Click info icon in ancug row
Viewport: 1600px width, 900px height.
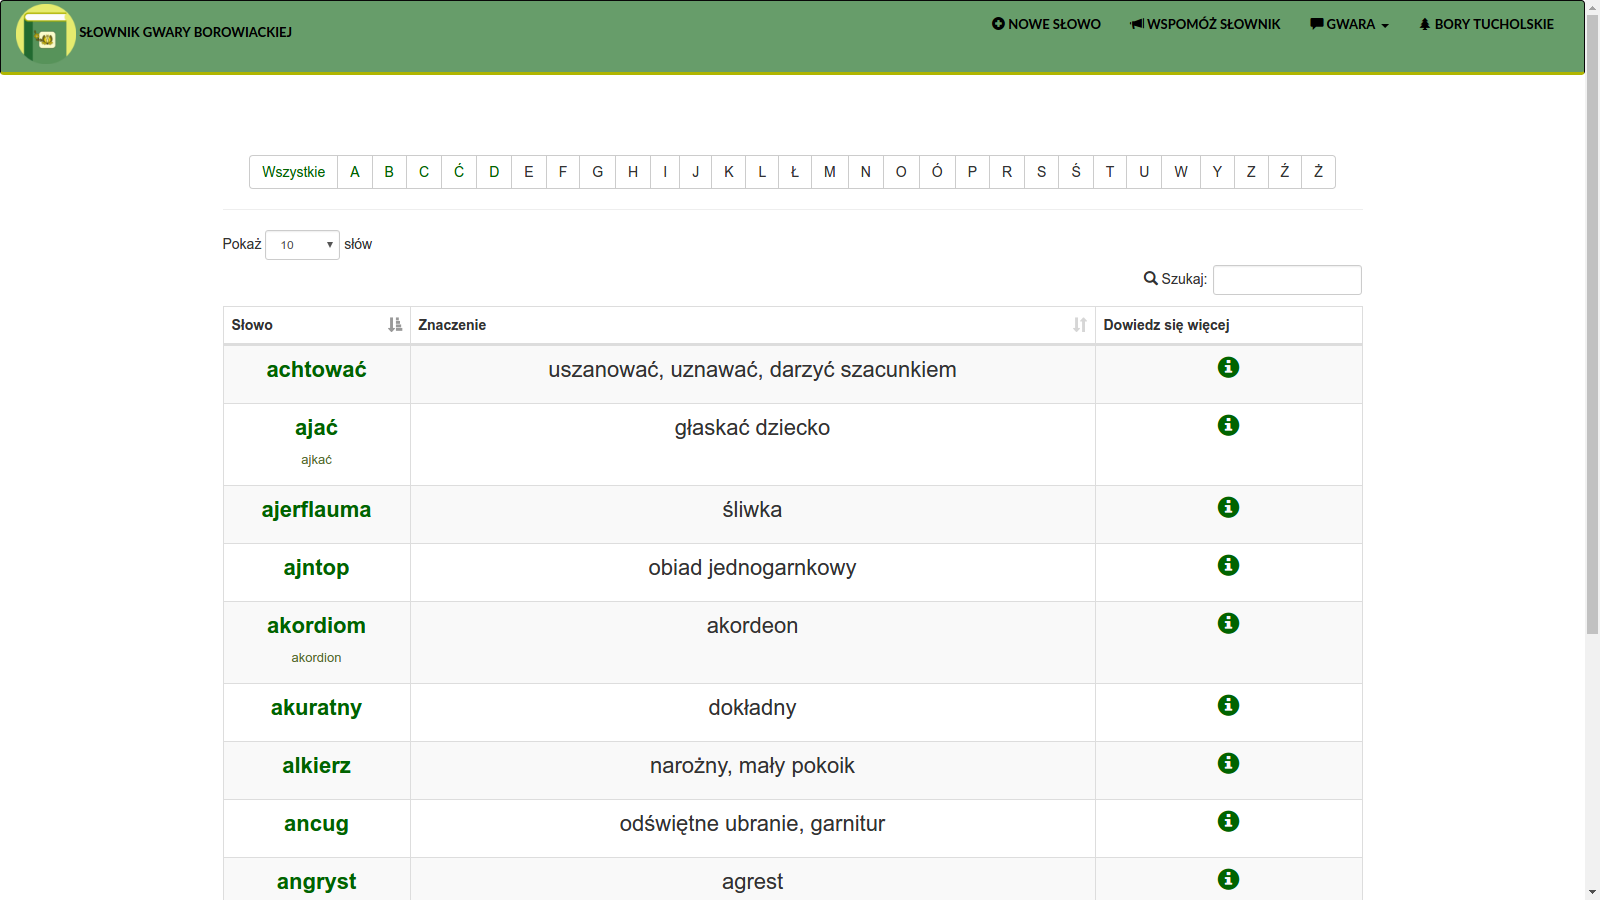click(1228, 821)
